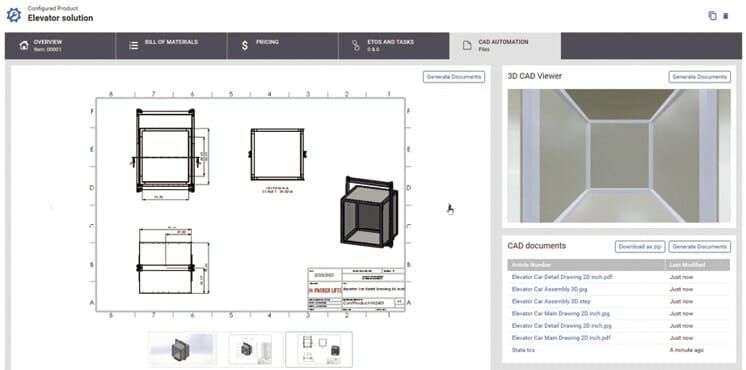The height and width of the screenshot is (370, 746).
Task: Open the Overview tab
Action: point(60,46)
